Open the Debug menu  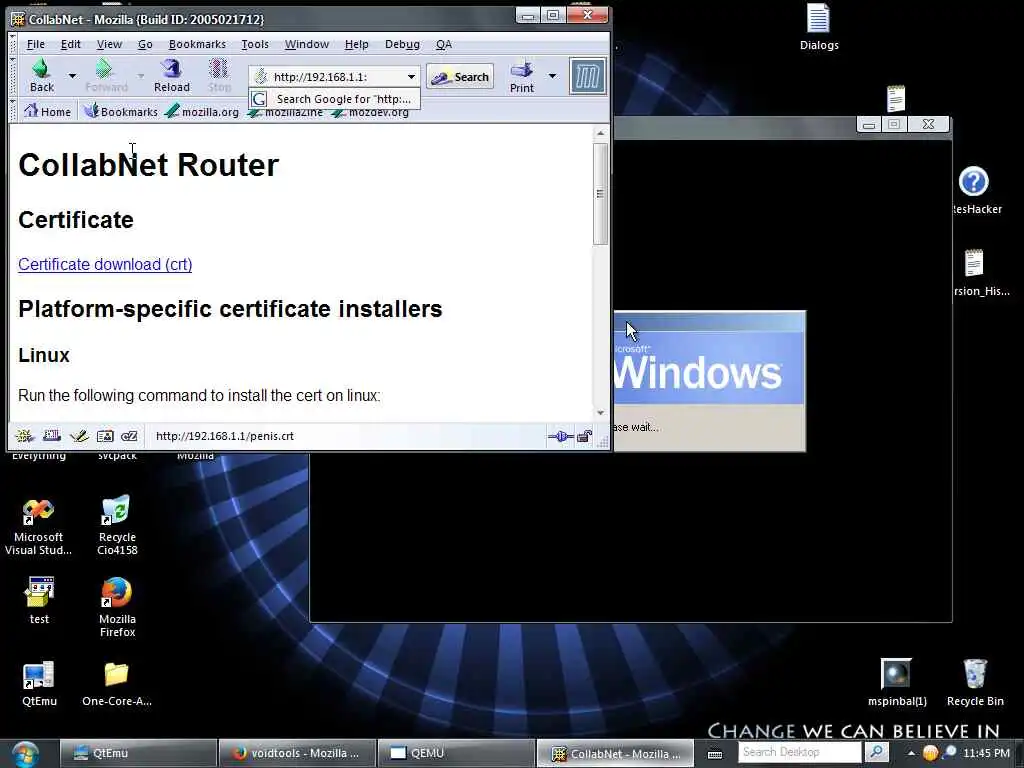pos(402,44)
